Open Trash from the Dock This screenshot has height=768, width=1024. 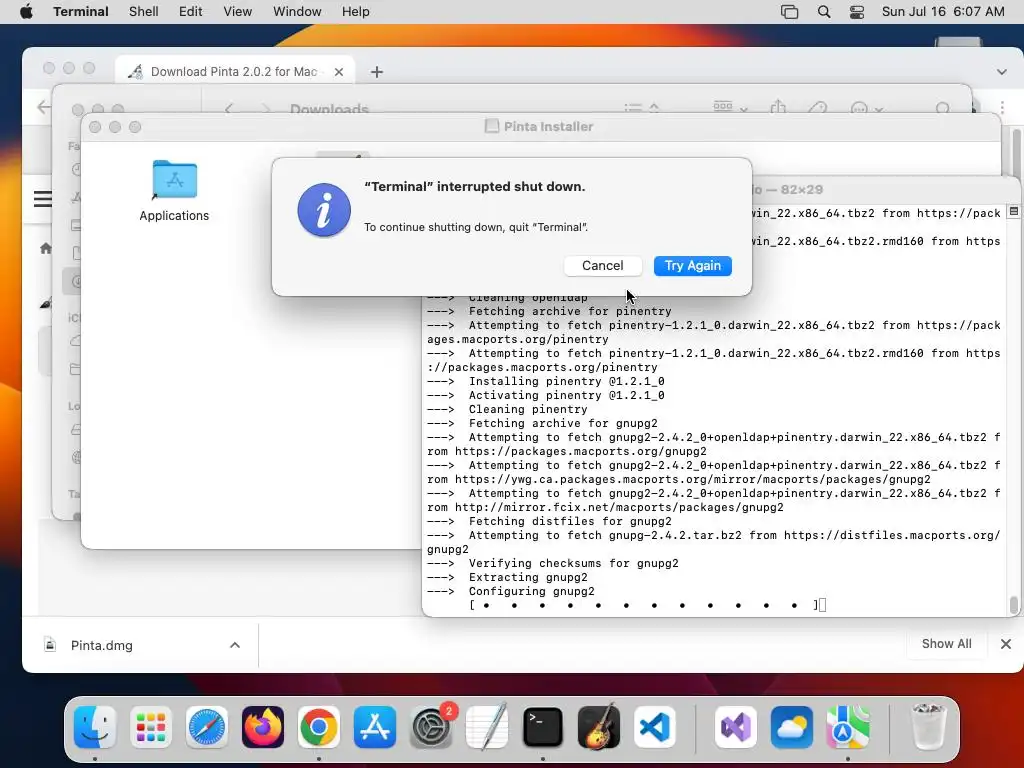pyautogui.click(x=928, y=727)
